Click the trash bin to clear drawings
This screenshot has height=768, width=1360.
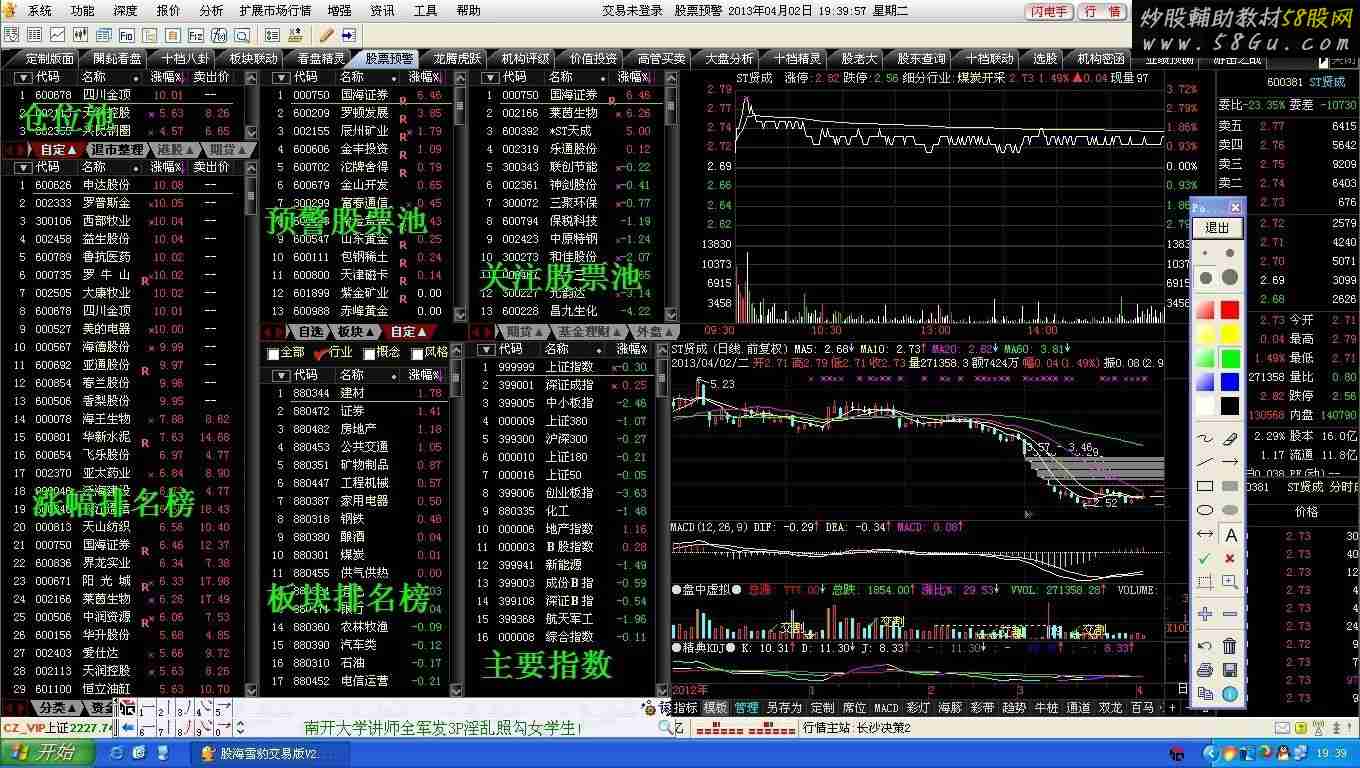[1230, 646]
